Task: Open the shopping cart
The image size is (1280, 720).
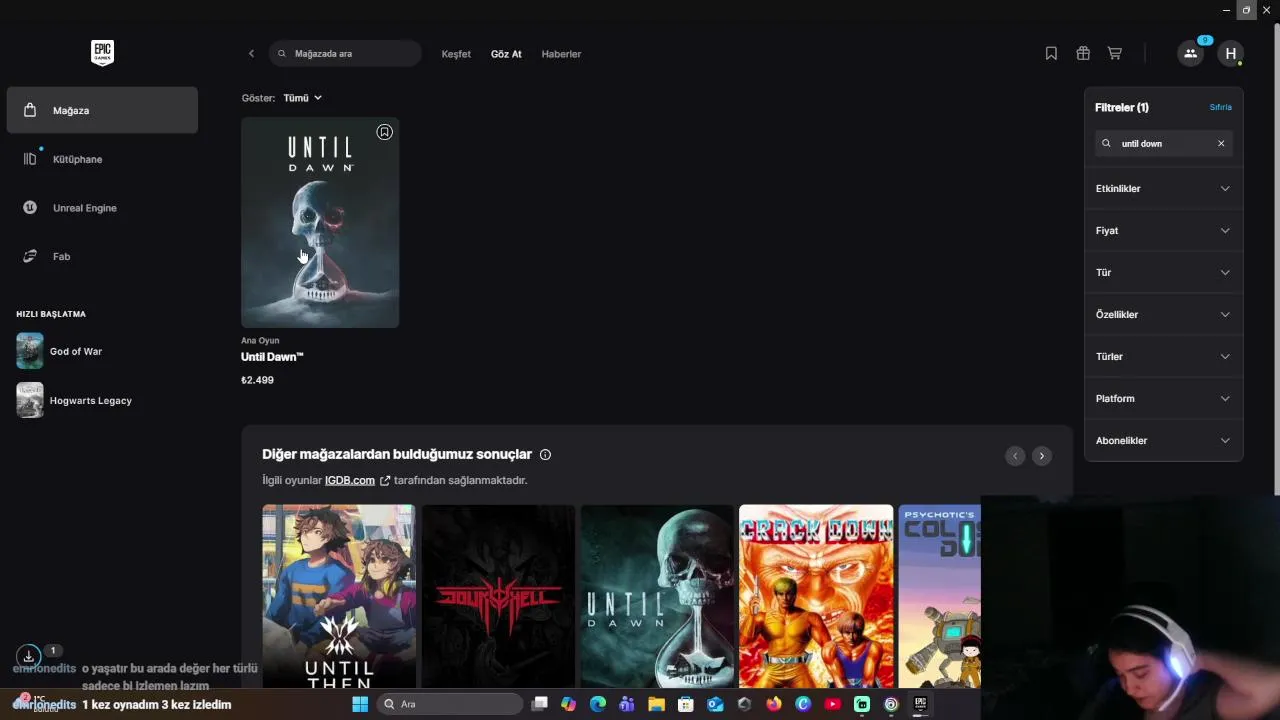Action: [x=1114, y=54]
